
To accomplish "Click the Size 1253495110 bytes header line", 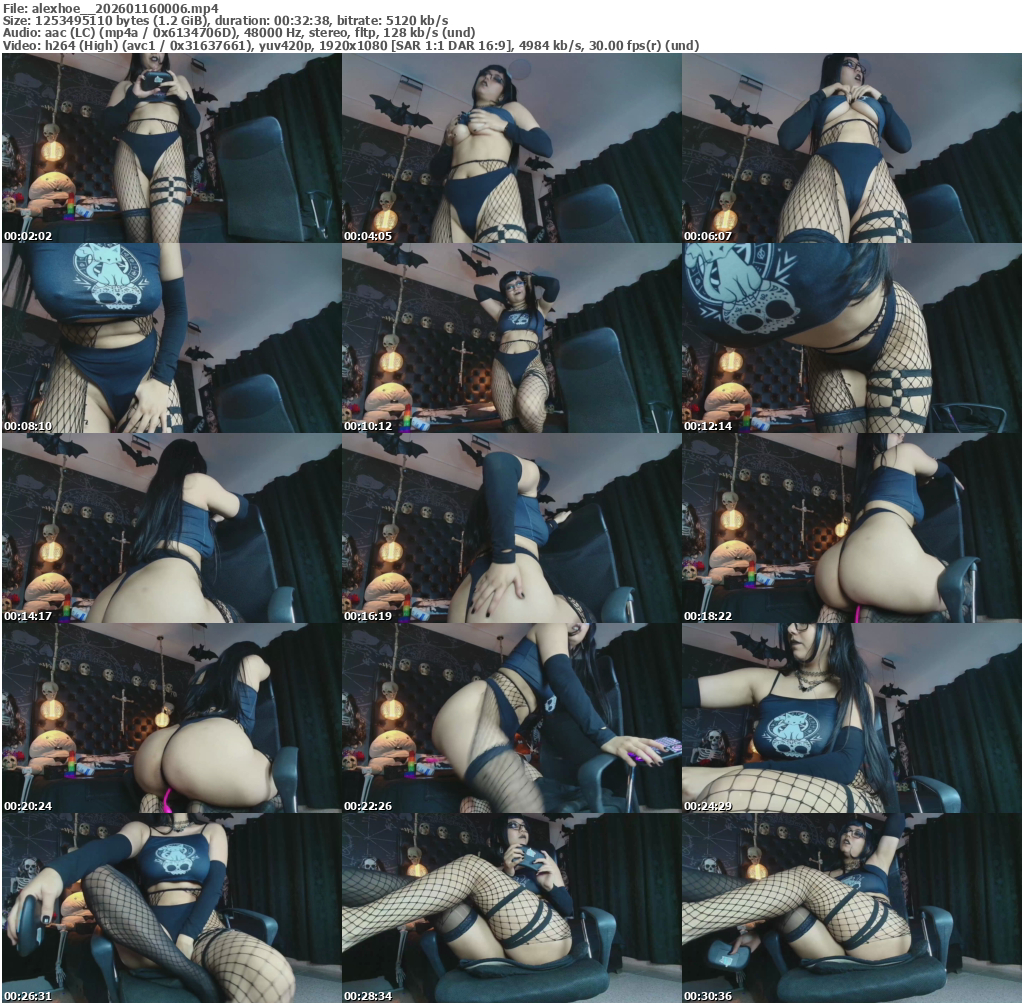I will tap(225, 21).
